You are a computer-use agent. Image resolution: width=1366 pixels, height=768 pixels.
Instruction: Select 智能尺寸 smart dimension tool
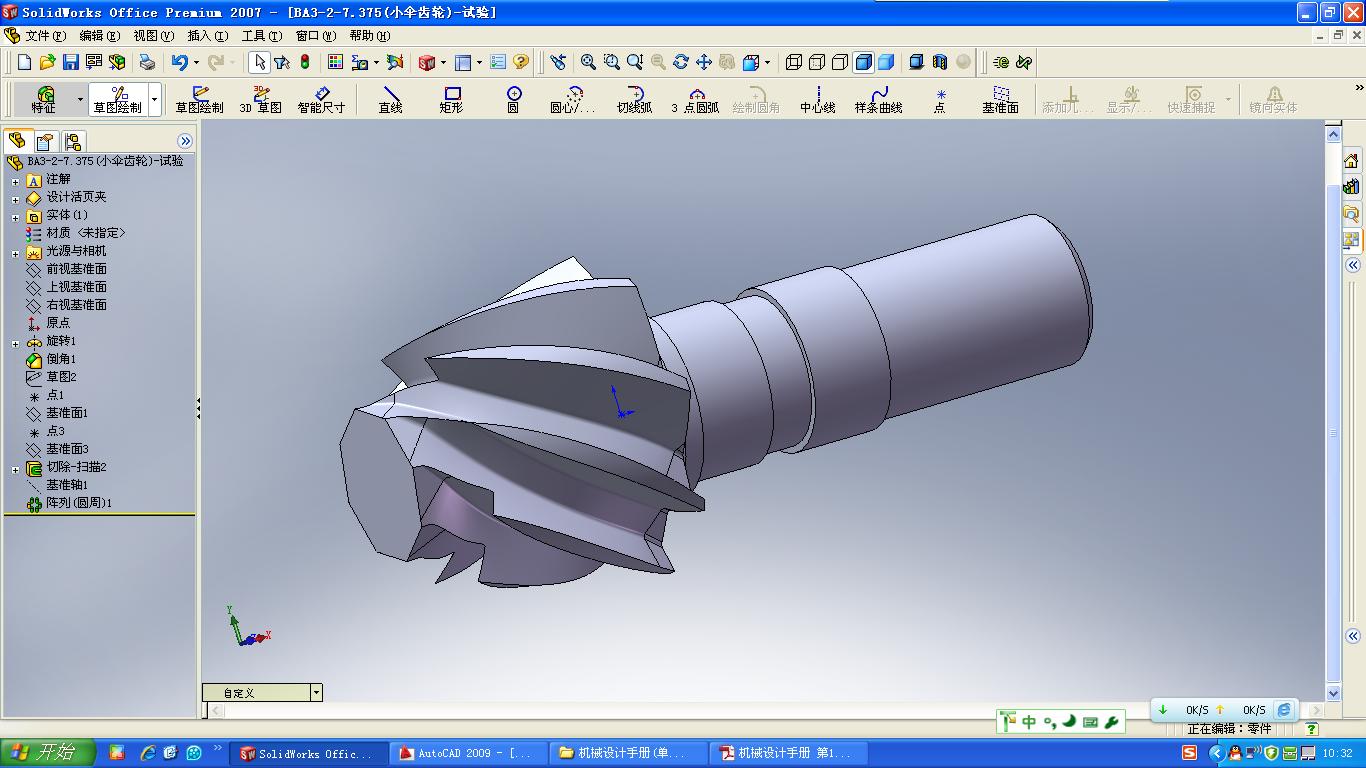tap(321, 99)
